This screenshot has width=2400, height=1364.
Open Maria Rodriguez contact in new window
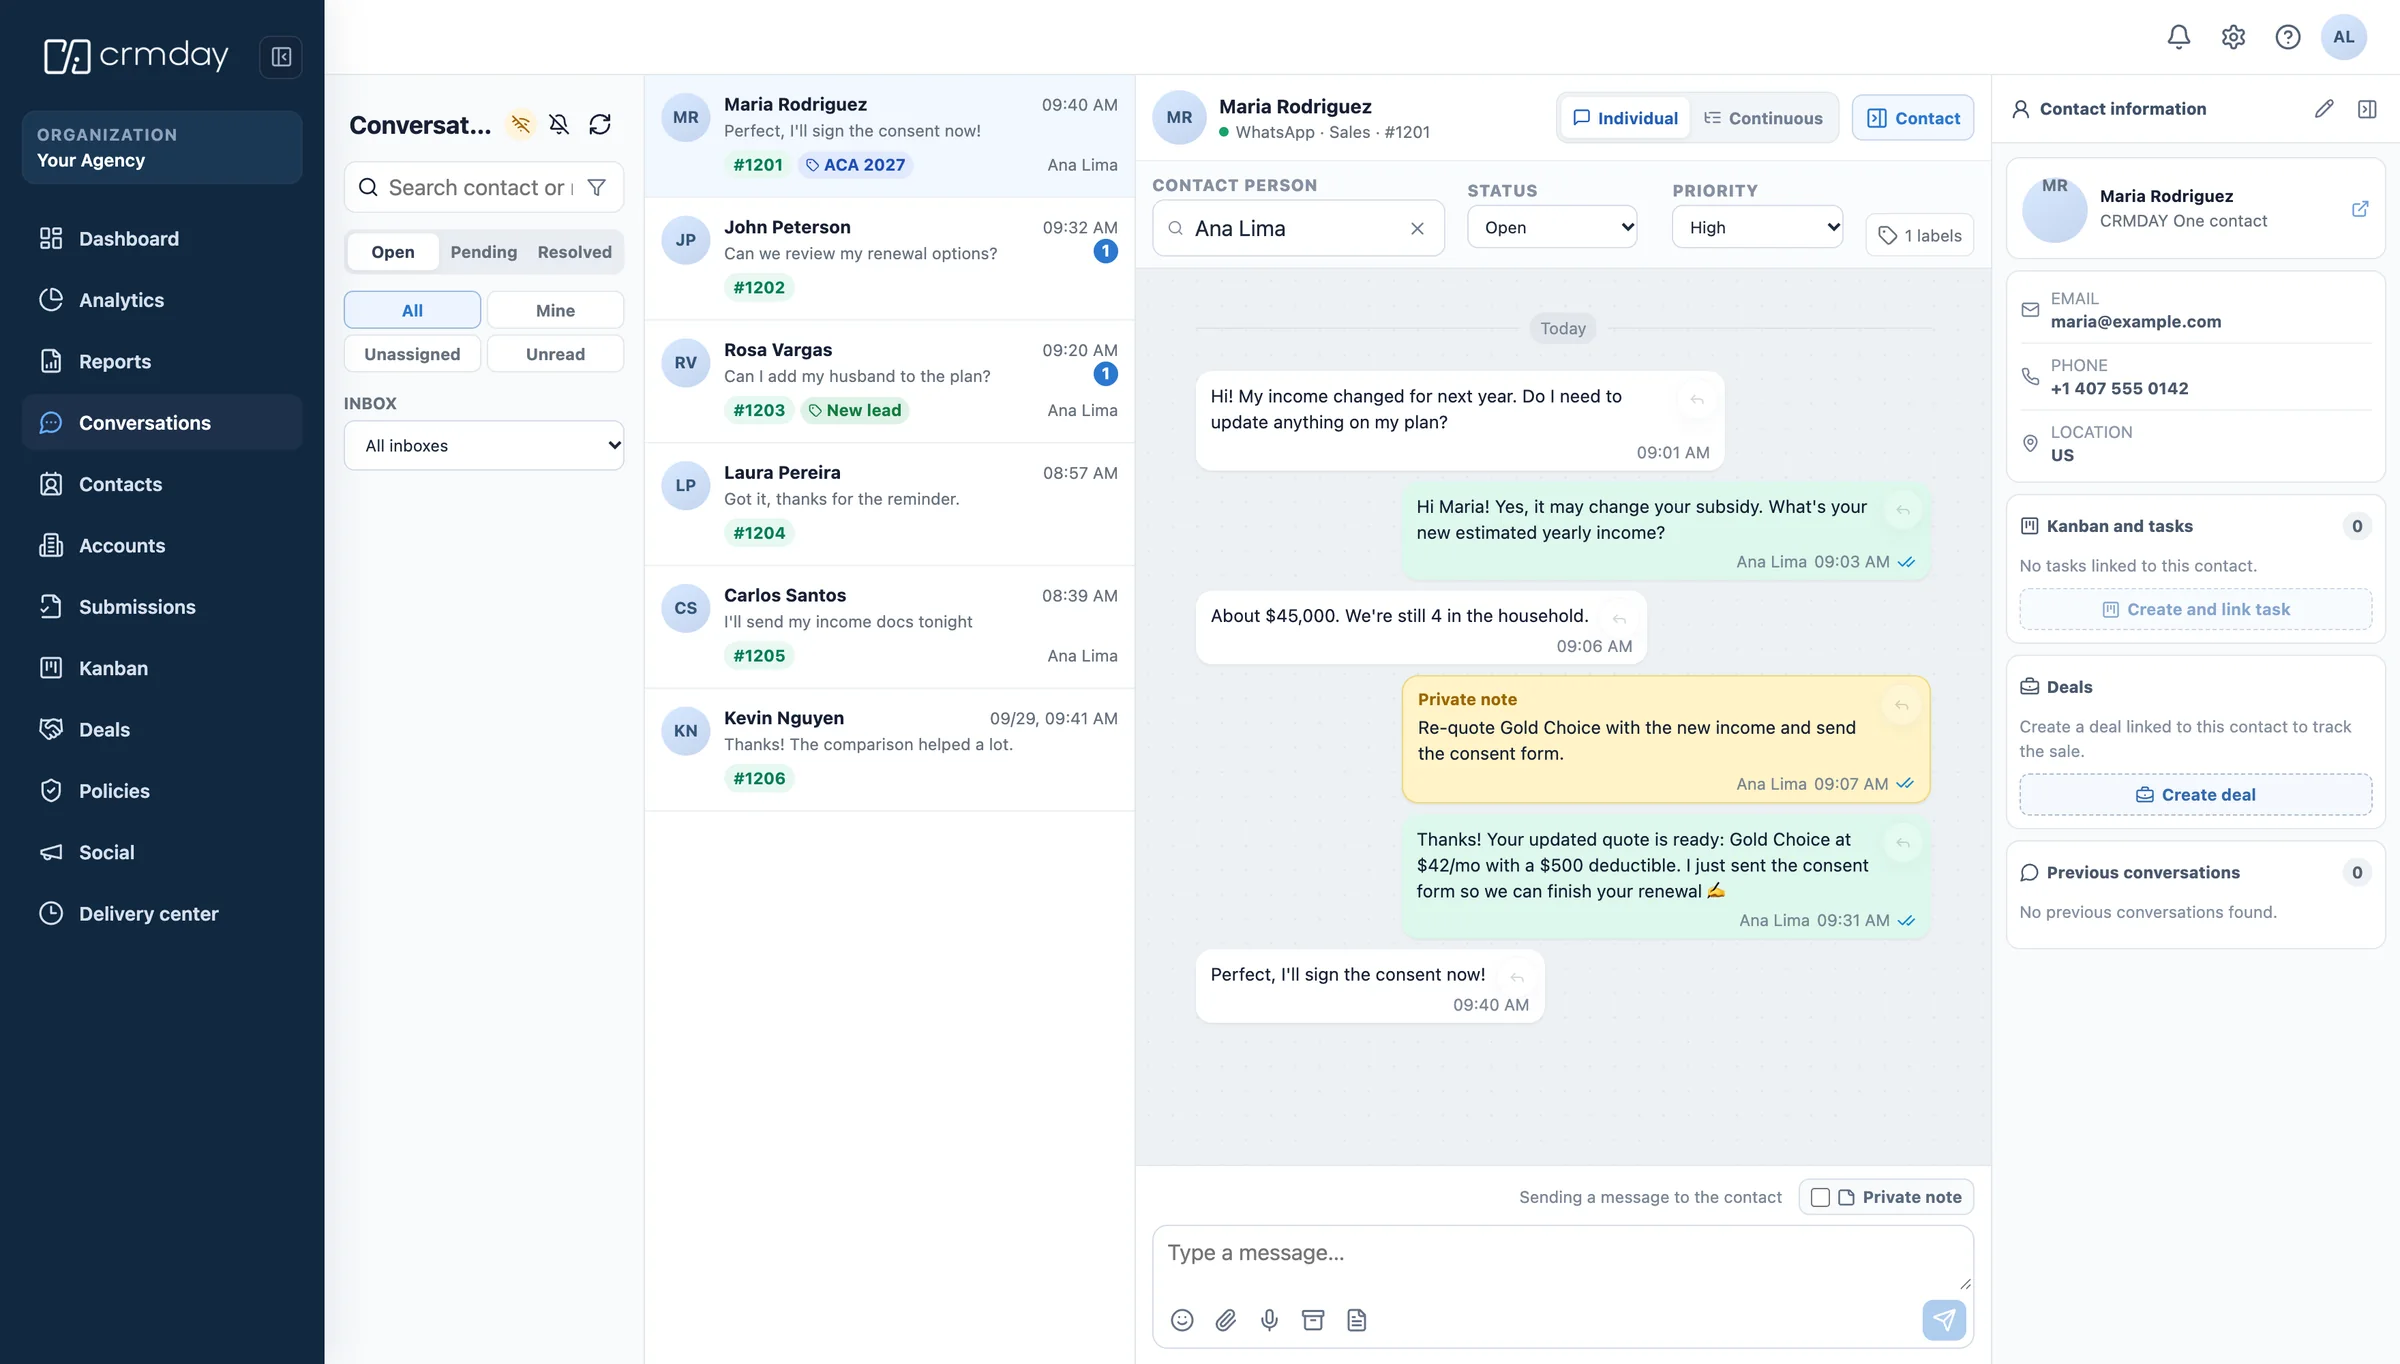[x=2360, y=208]
